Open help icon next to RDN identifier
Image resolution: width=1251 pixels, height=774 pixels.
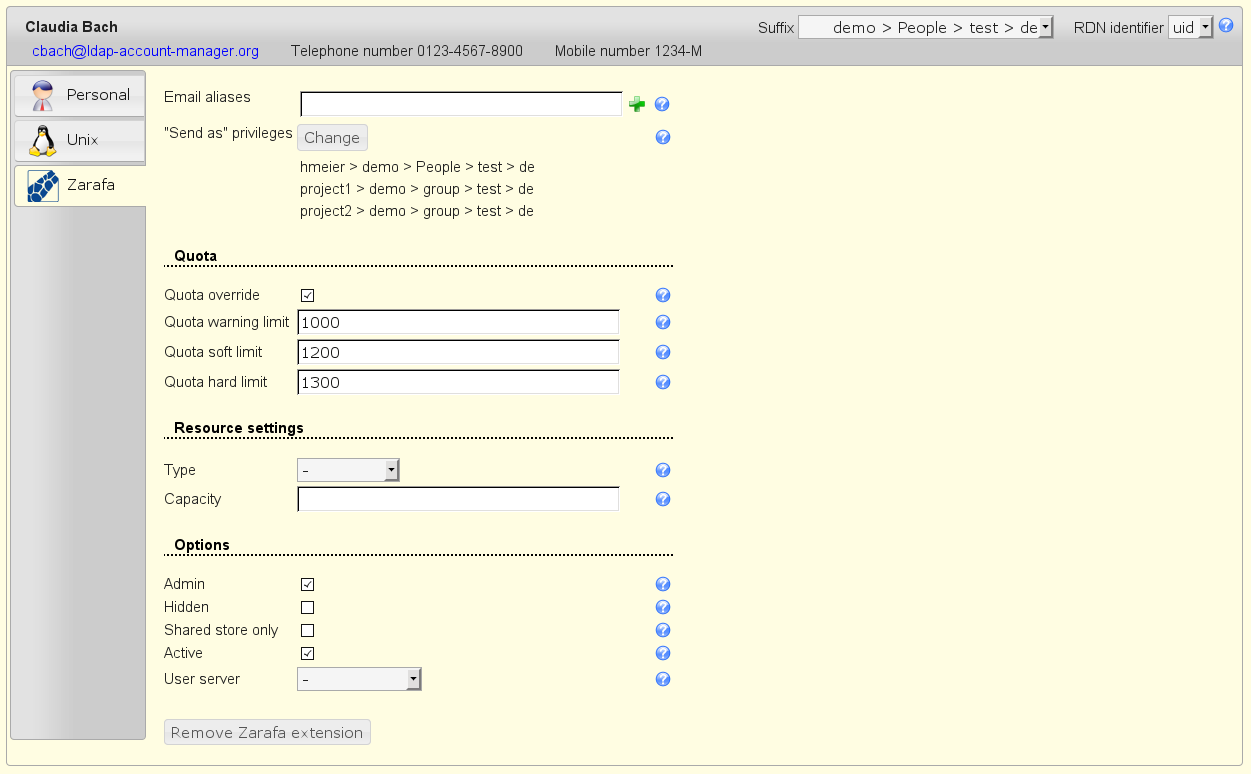click(x=1225, y=26)
